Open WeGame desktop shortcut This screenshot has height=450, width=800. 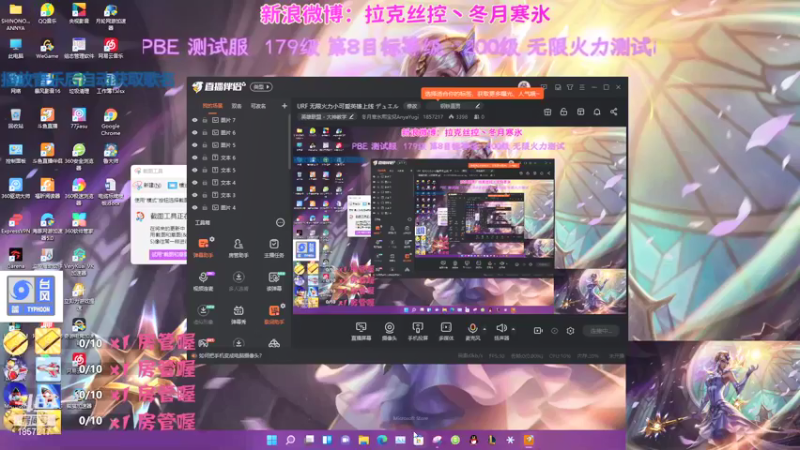point(47,48)
